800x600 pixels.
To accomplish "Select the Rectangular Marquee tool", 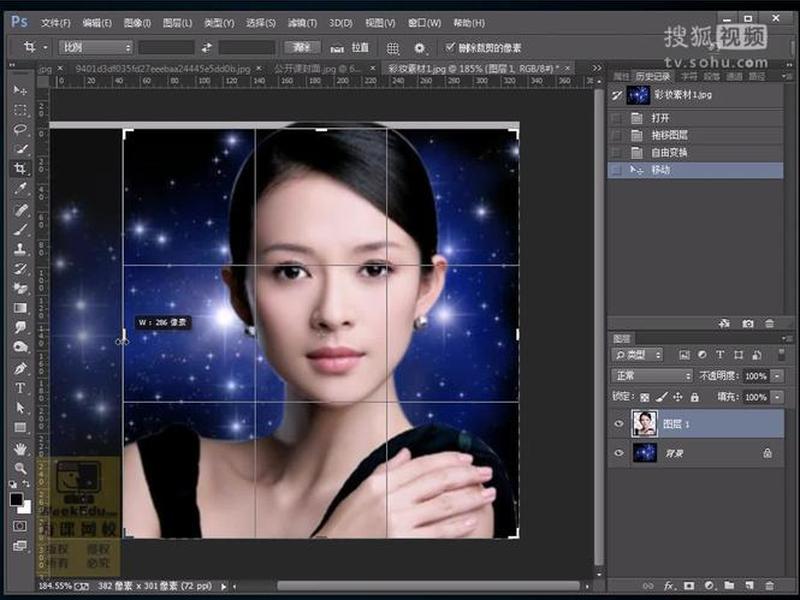I will pos(20,110).
